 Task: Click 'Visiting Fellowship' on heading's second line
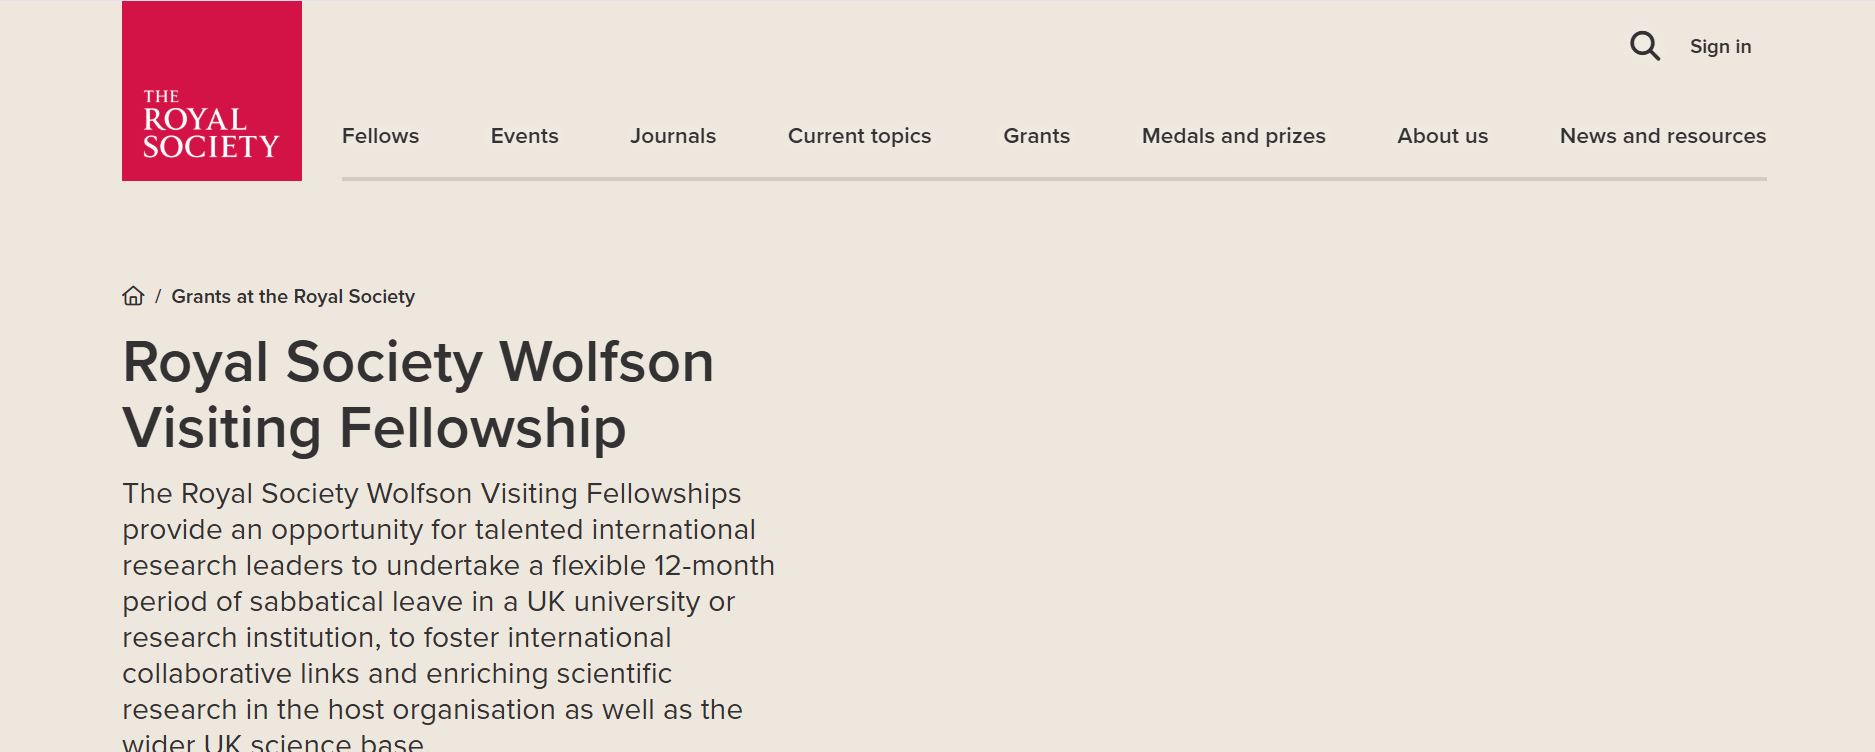click(374, 428)
